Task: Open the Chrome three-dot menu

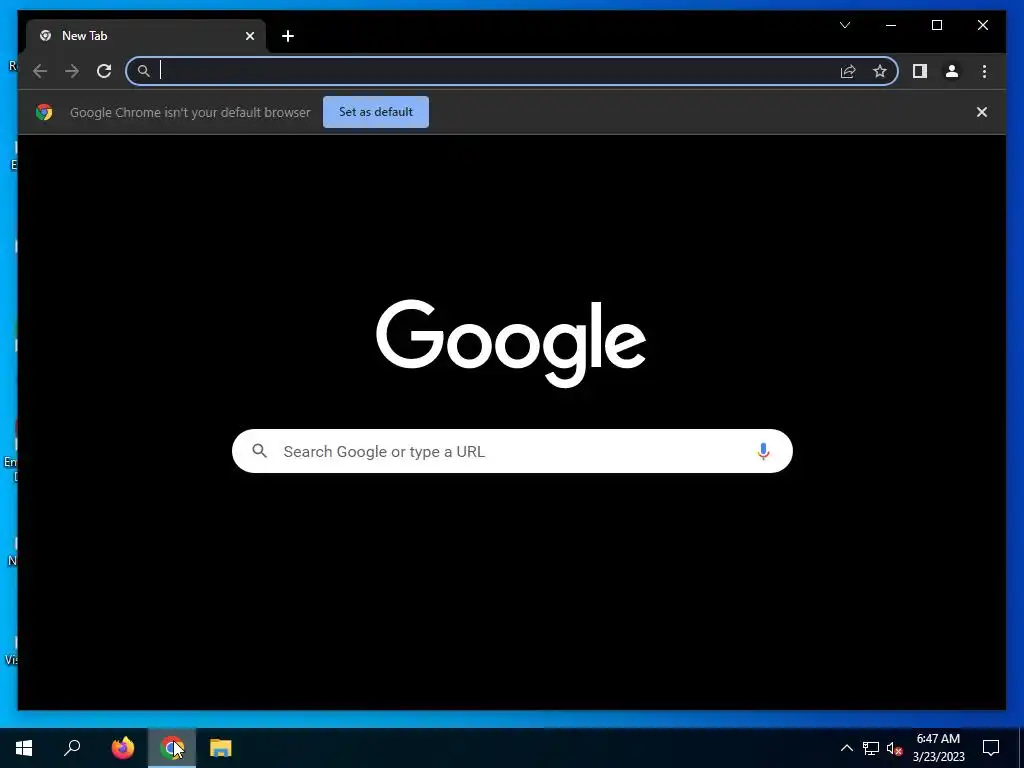Action: (x=984, y=71)
